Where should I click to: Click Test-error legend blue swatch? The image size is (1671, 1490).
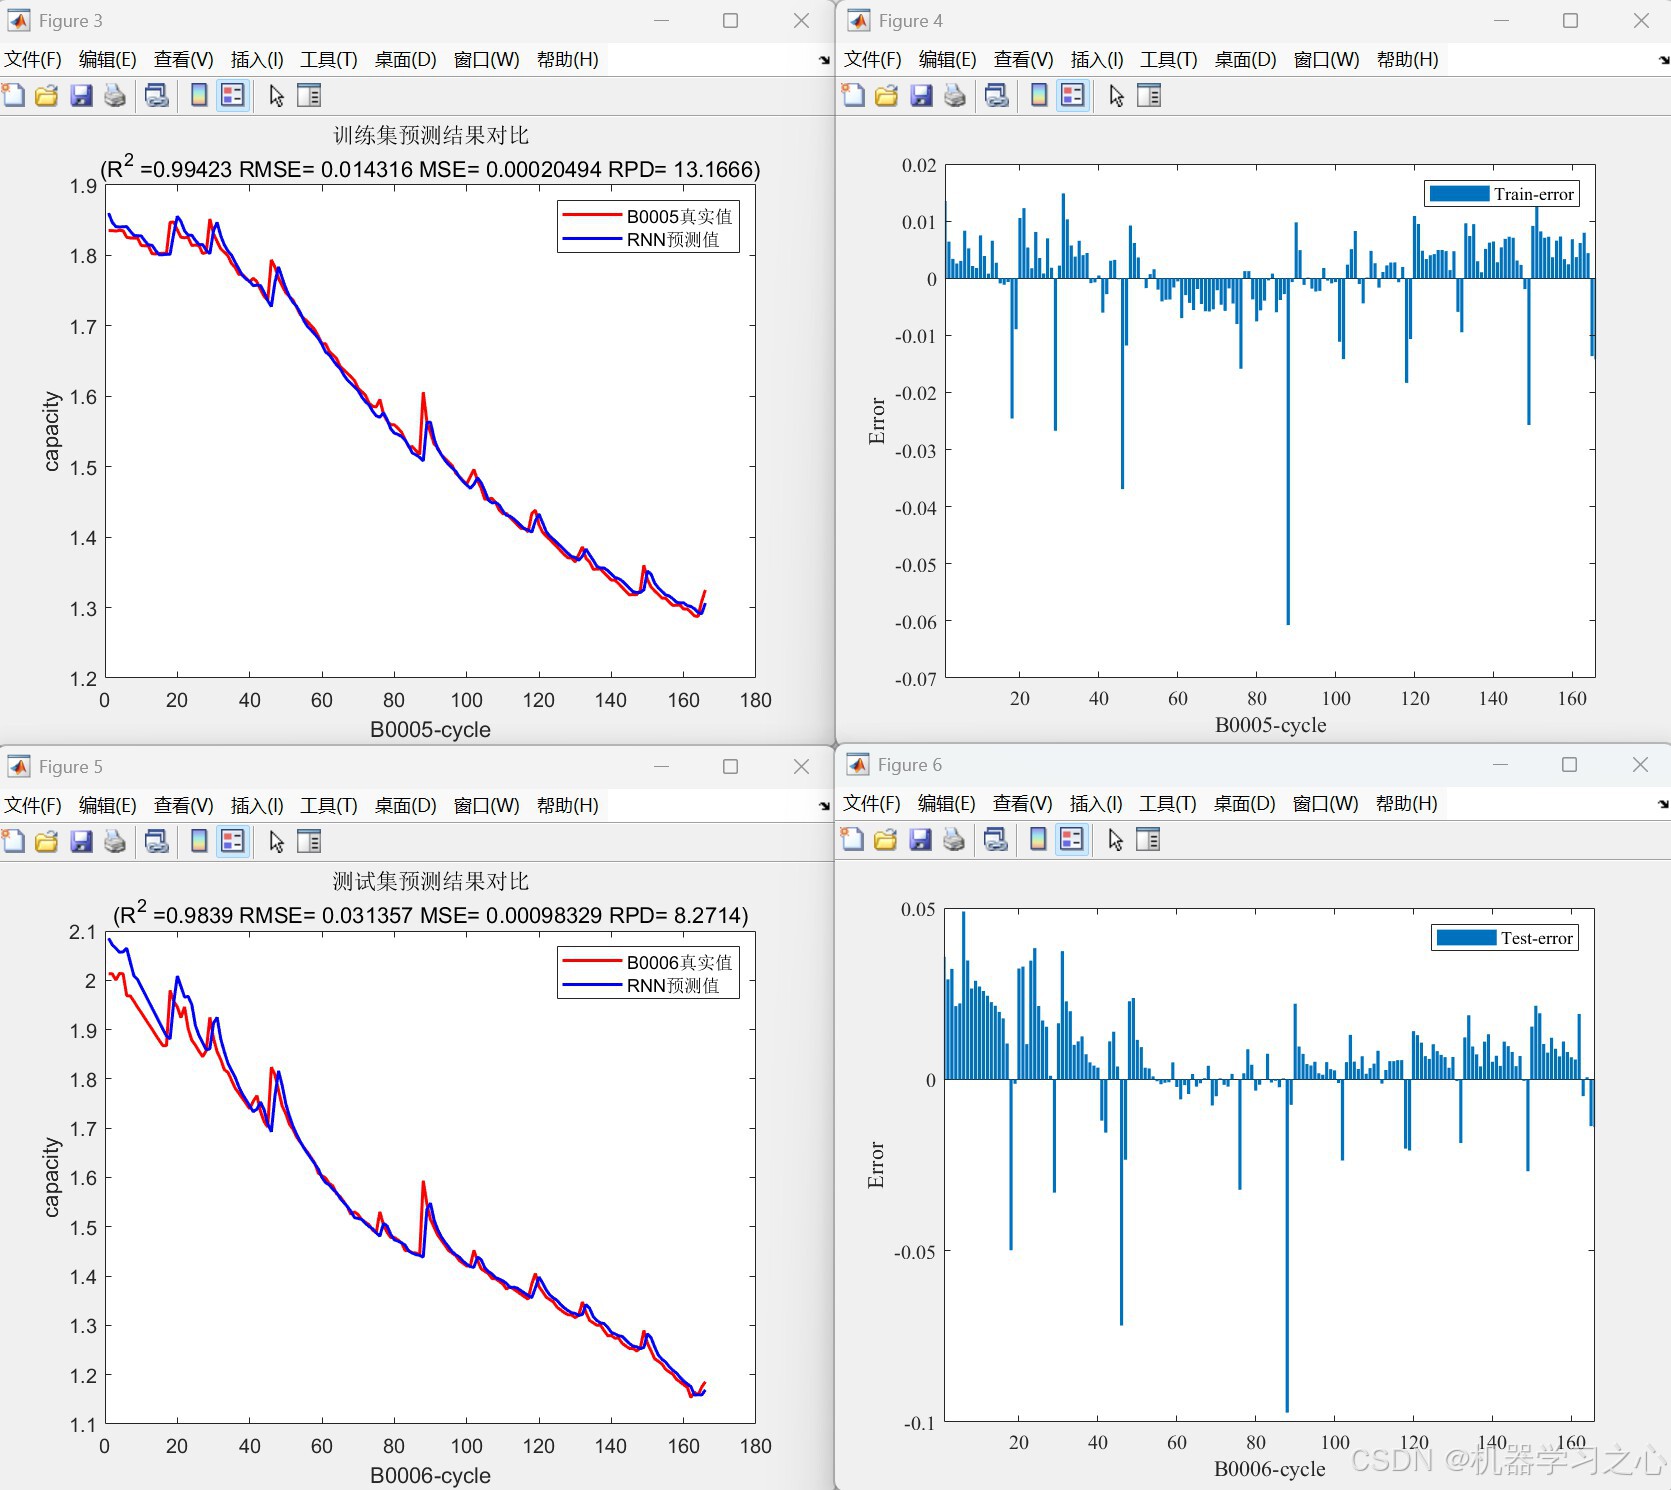point(1466,938)
